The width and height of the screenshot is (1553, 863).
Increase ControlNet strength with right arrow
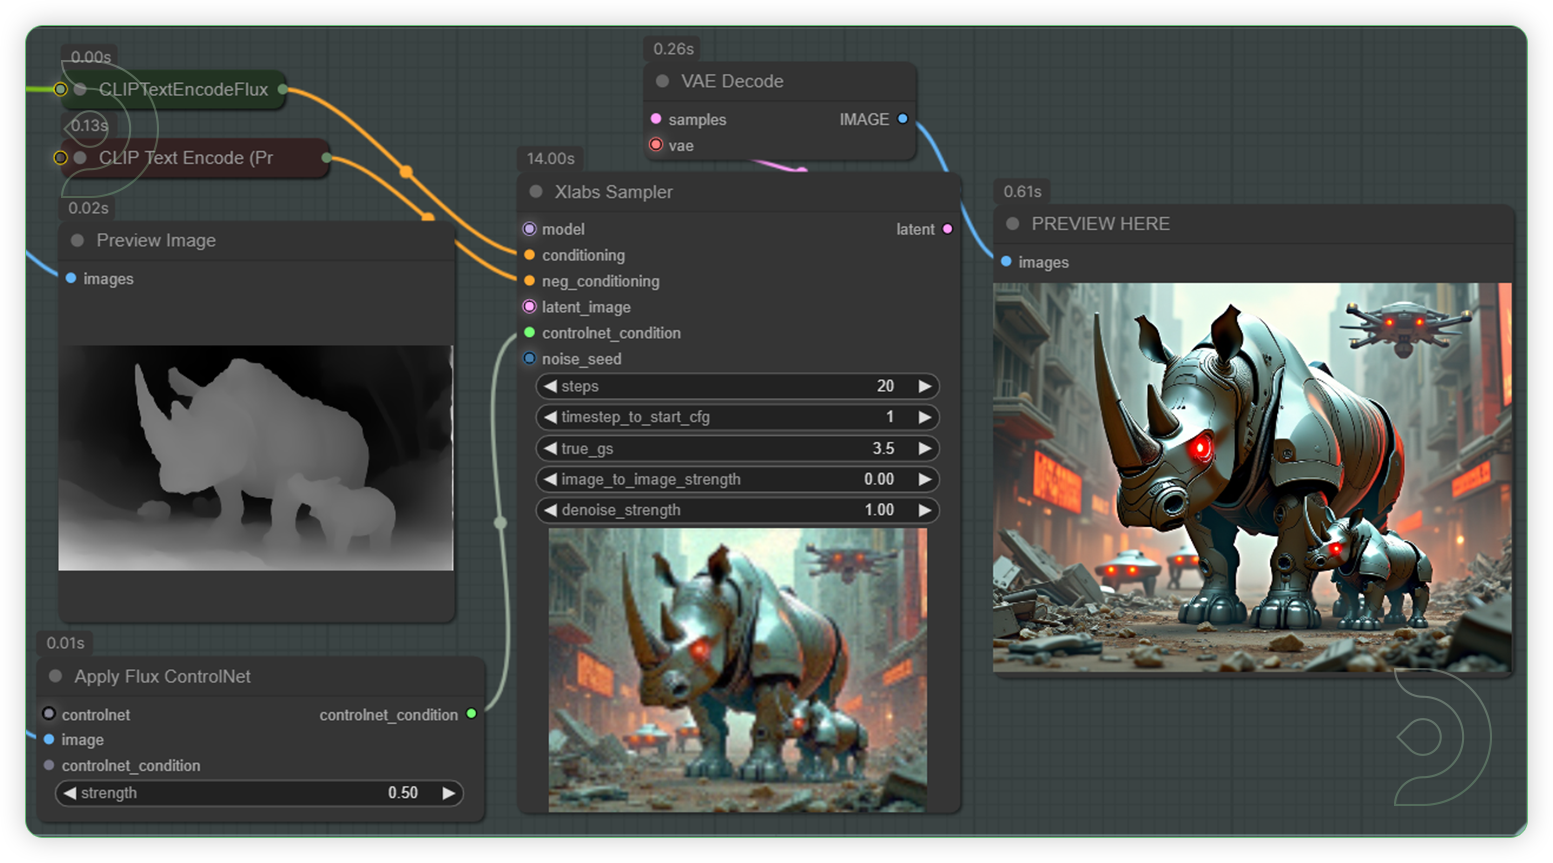(x=449, y=793)
